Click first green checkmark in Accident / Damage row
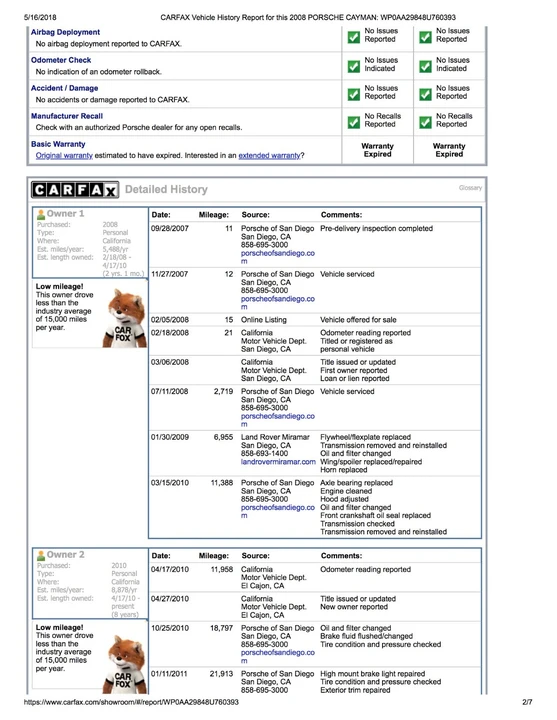 tap(354, 95)
